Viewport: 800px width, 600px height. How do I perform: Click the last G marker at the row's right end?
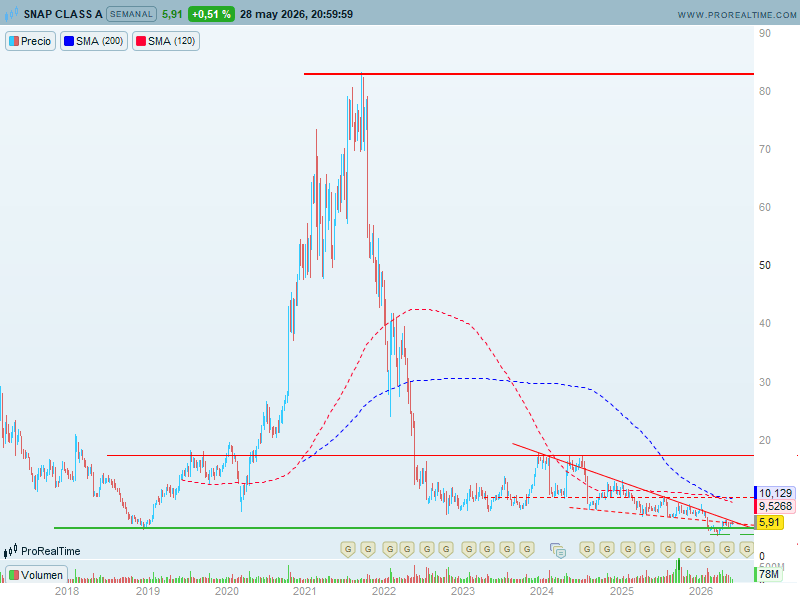click(x=746, y=549)
